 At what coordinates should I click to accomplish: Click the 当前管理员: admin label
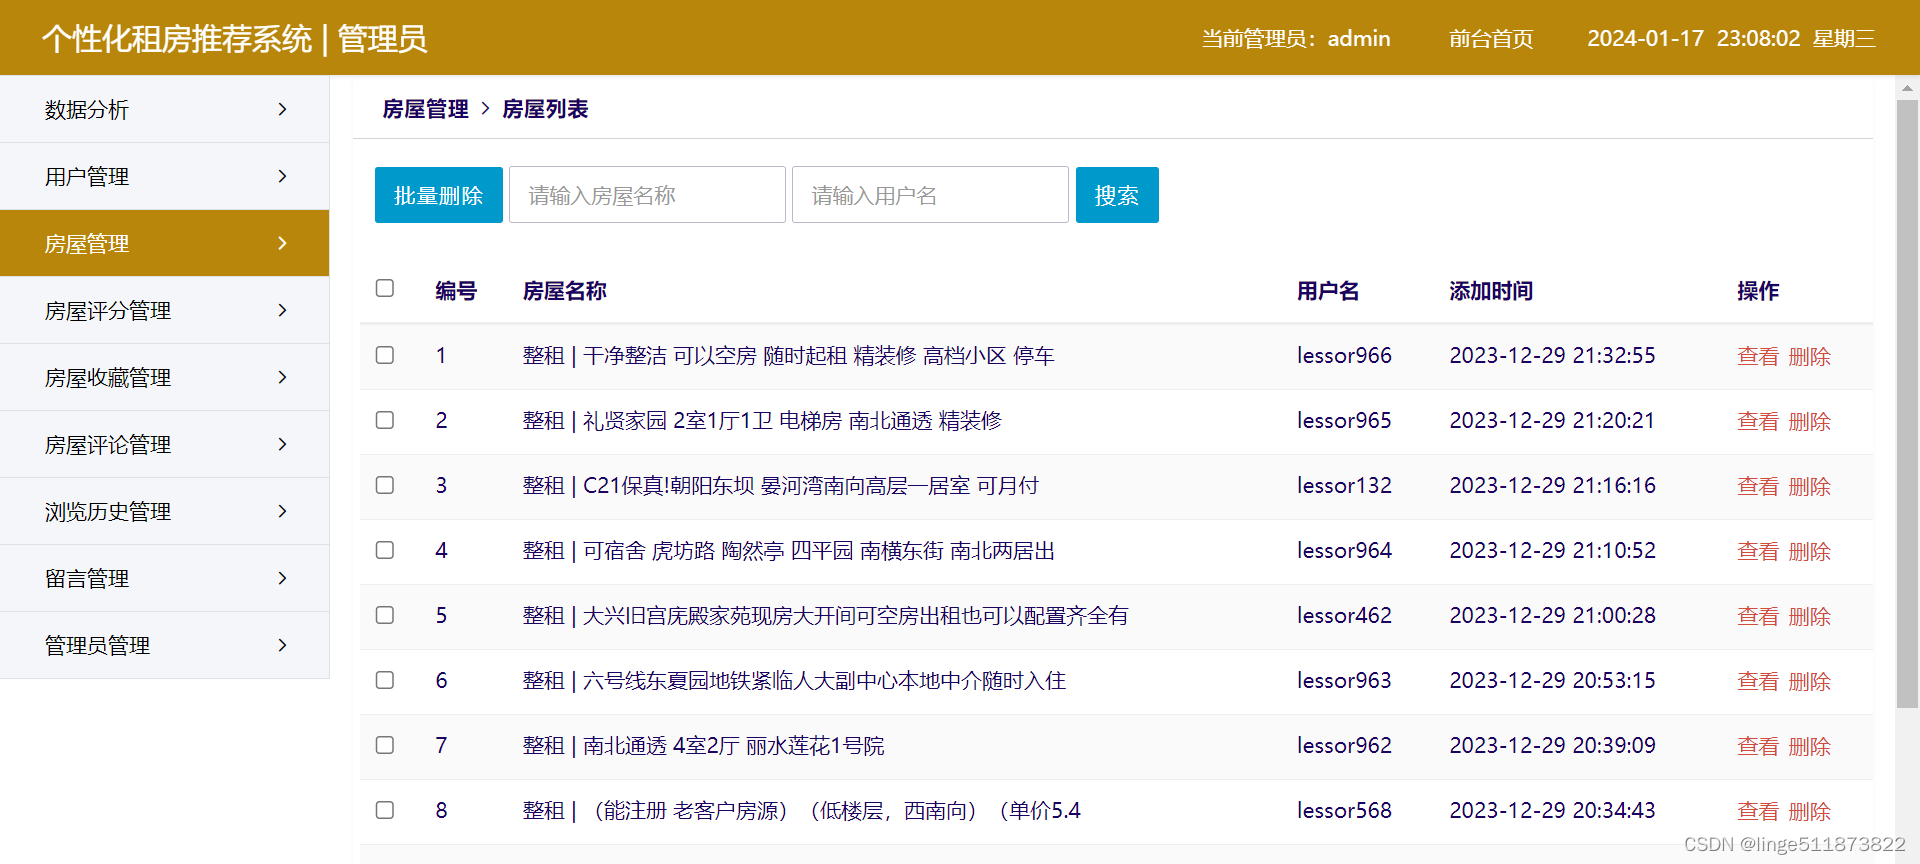(x=1296, y=39)
